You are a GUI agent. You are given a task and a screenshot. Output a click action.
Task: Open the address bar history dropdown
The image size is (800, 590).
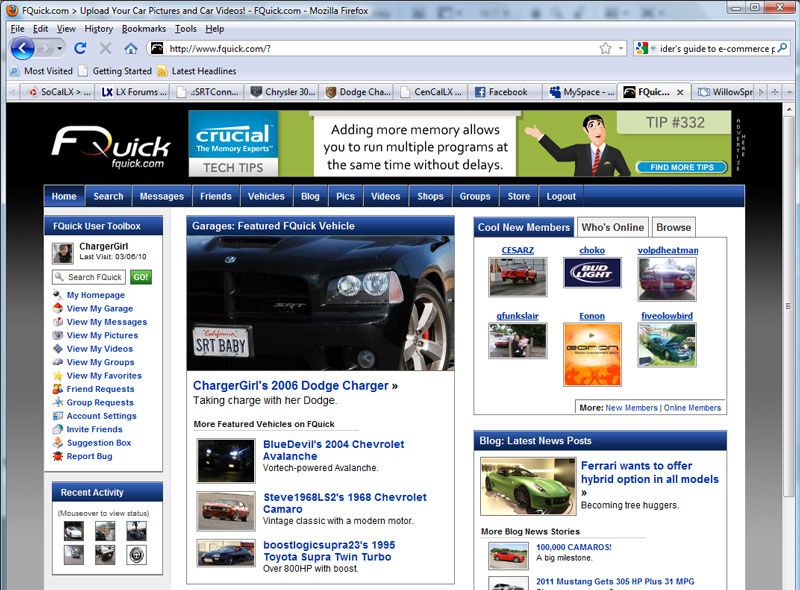[620, 48]
